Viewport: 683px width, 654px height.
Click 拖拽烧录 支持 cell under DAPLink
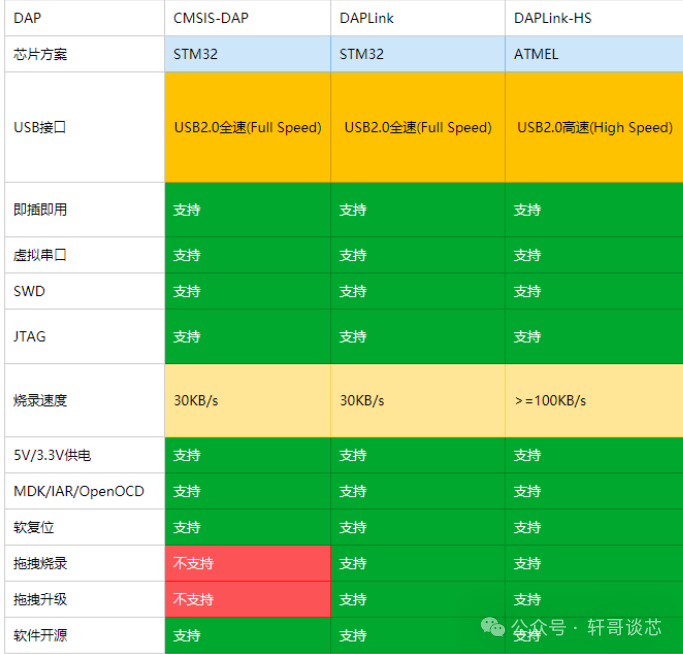418,563
